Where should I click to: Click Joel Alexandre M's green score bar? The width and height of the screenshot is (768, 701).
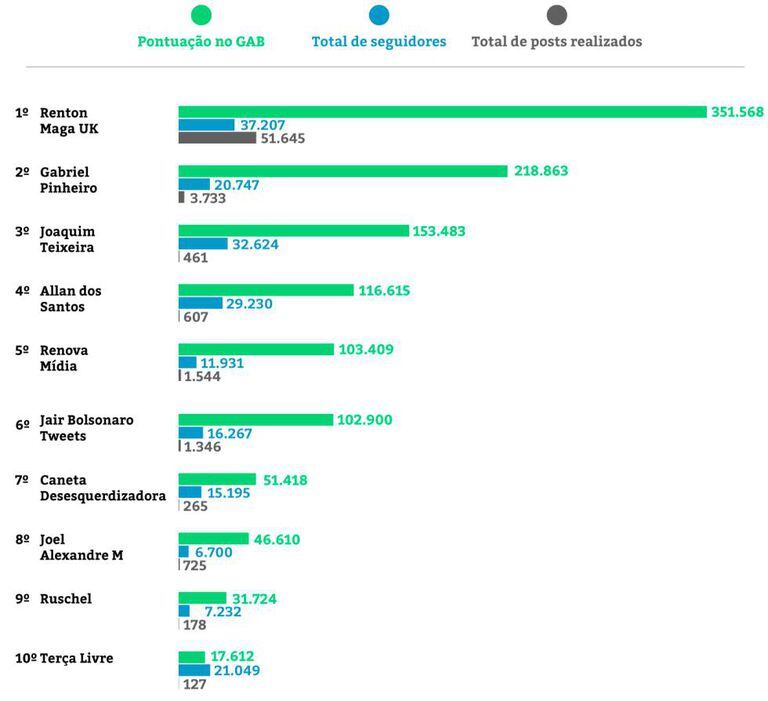213,539
